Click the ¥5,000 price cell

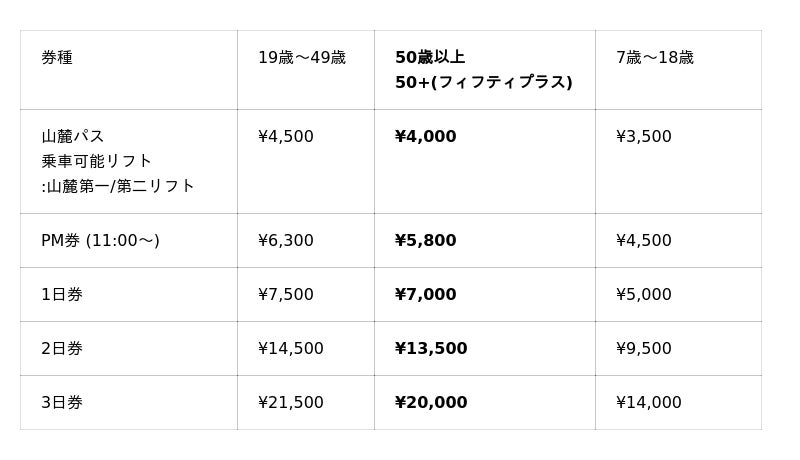coord(643,295)
